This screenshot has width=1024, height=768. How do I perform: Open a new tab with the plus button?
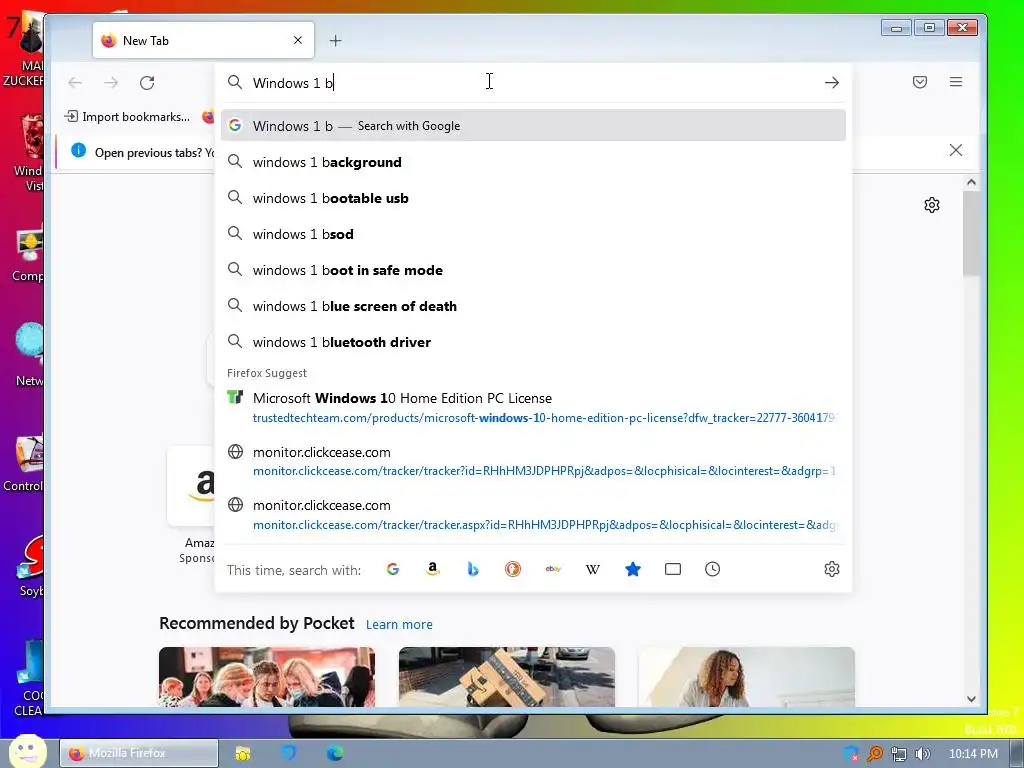click(336, 41)
